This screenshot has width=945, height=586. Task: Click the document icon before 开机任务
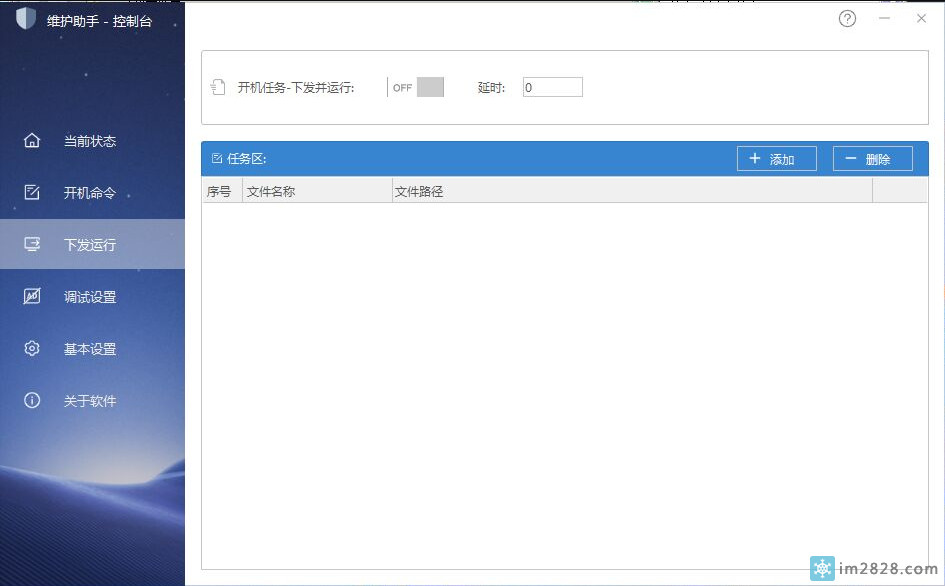pyautogui.click(x=218, y=88)
